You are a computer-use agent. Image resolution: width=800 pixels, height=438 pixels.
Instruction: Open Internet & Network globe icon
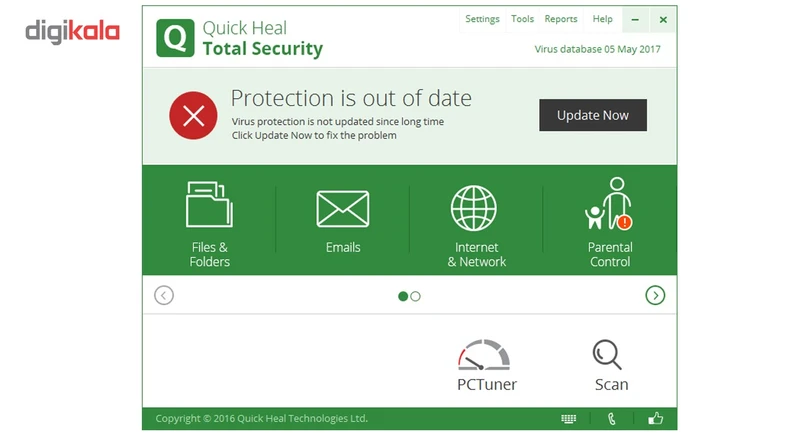coord(476,209)
